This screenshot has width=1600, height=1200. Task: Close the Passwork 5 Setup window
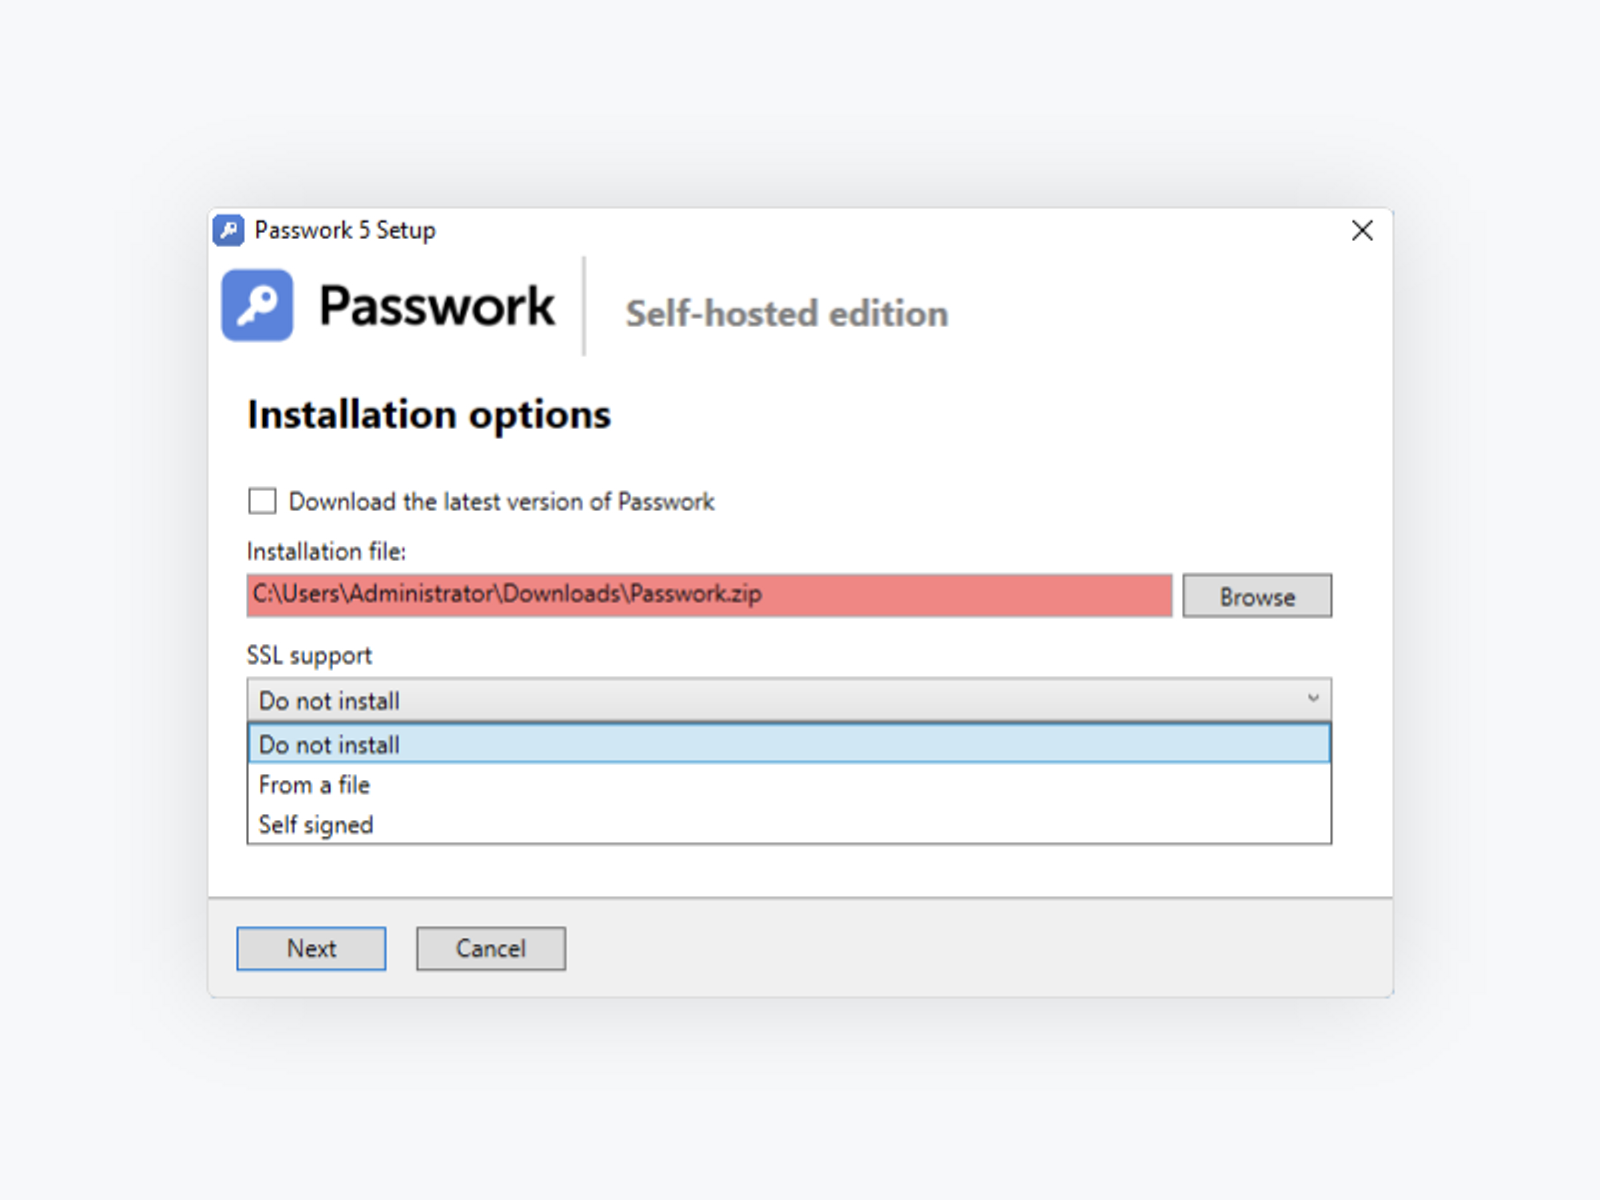click(x=1361, y=231)
